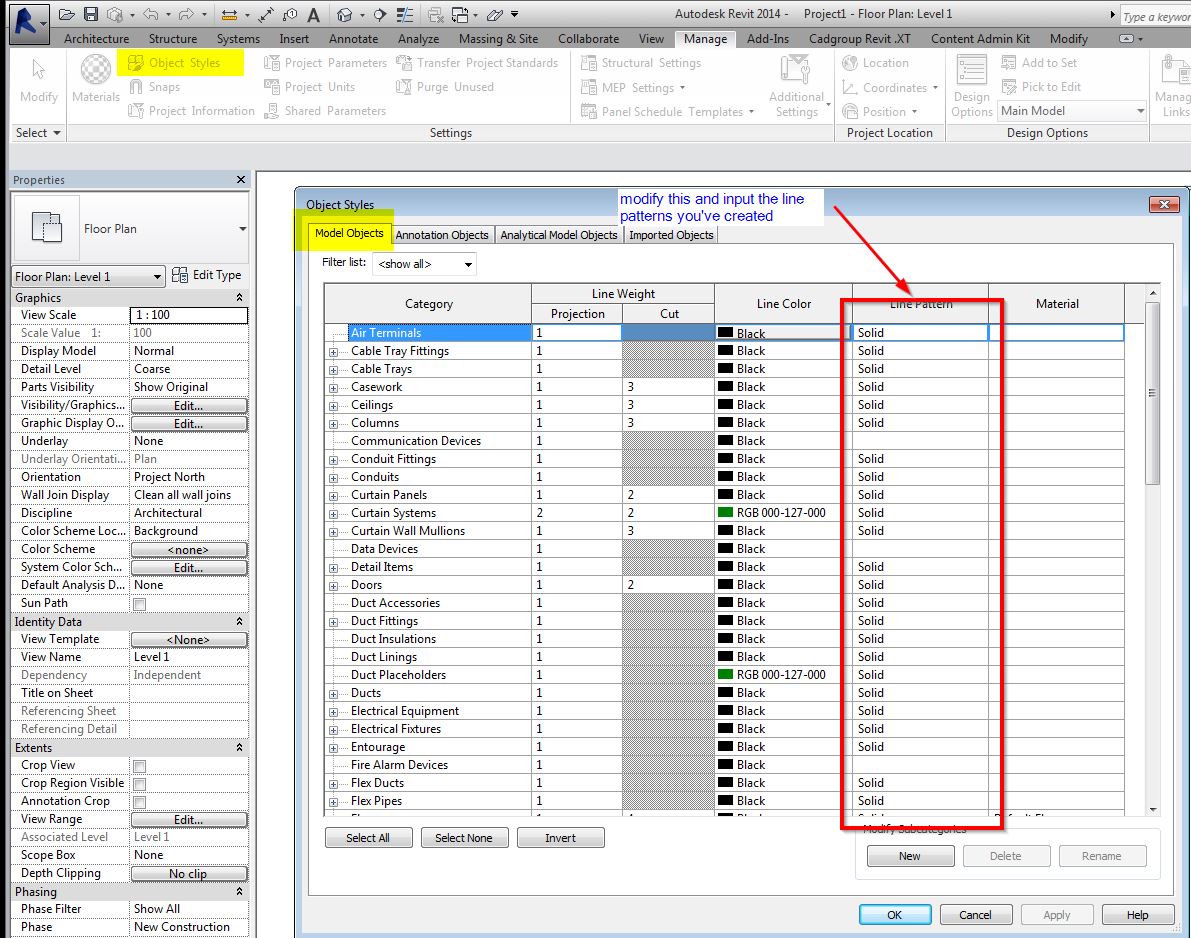Click the Object Styles table scrollbar

[x=1152, y=393]
